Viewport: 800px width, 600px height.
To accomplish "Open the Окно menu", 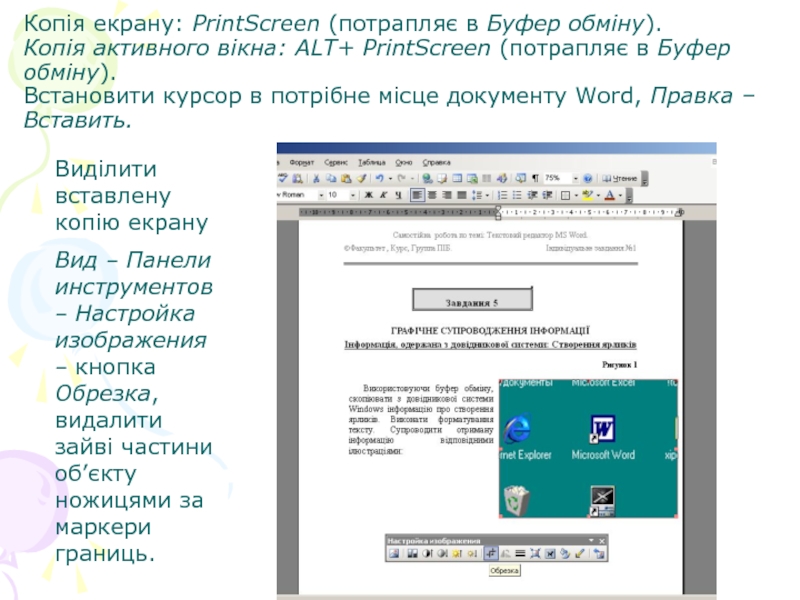I will pyautogui.click(x=404, y=163).
